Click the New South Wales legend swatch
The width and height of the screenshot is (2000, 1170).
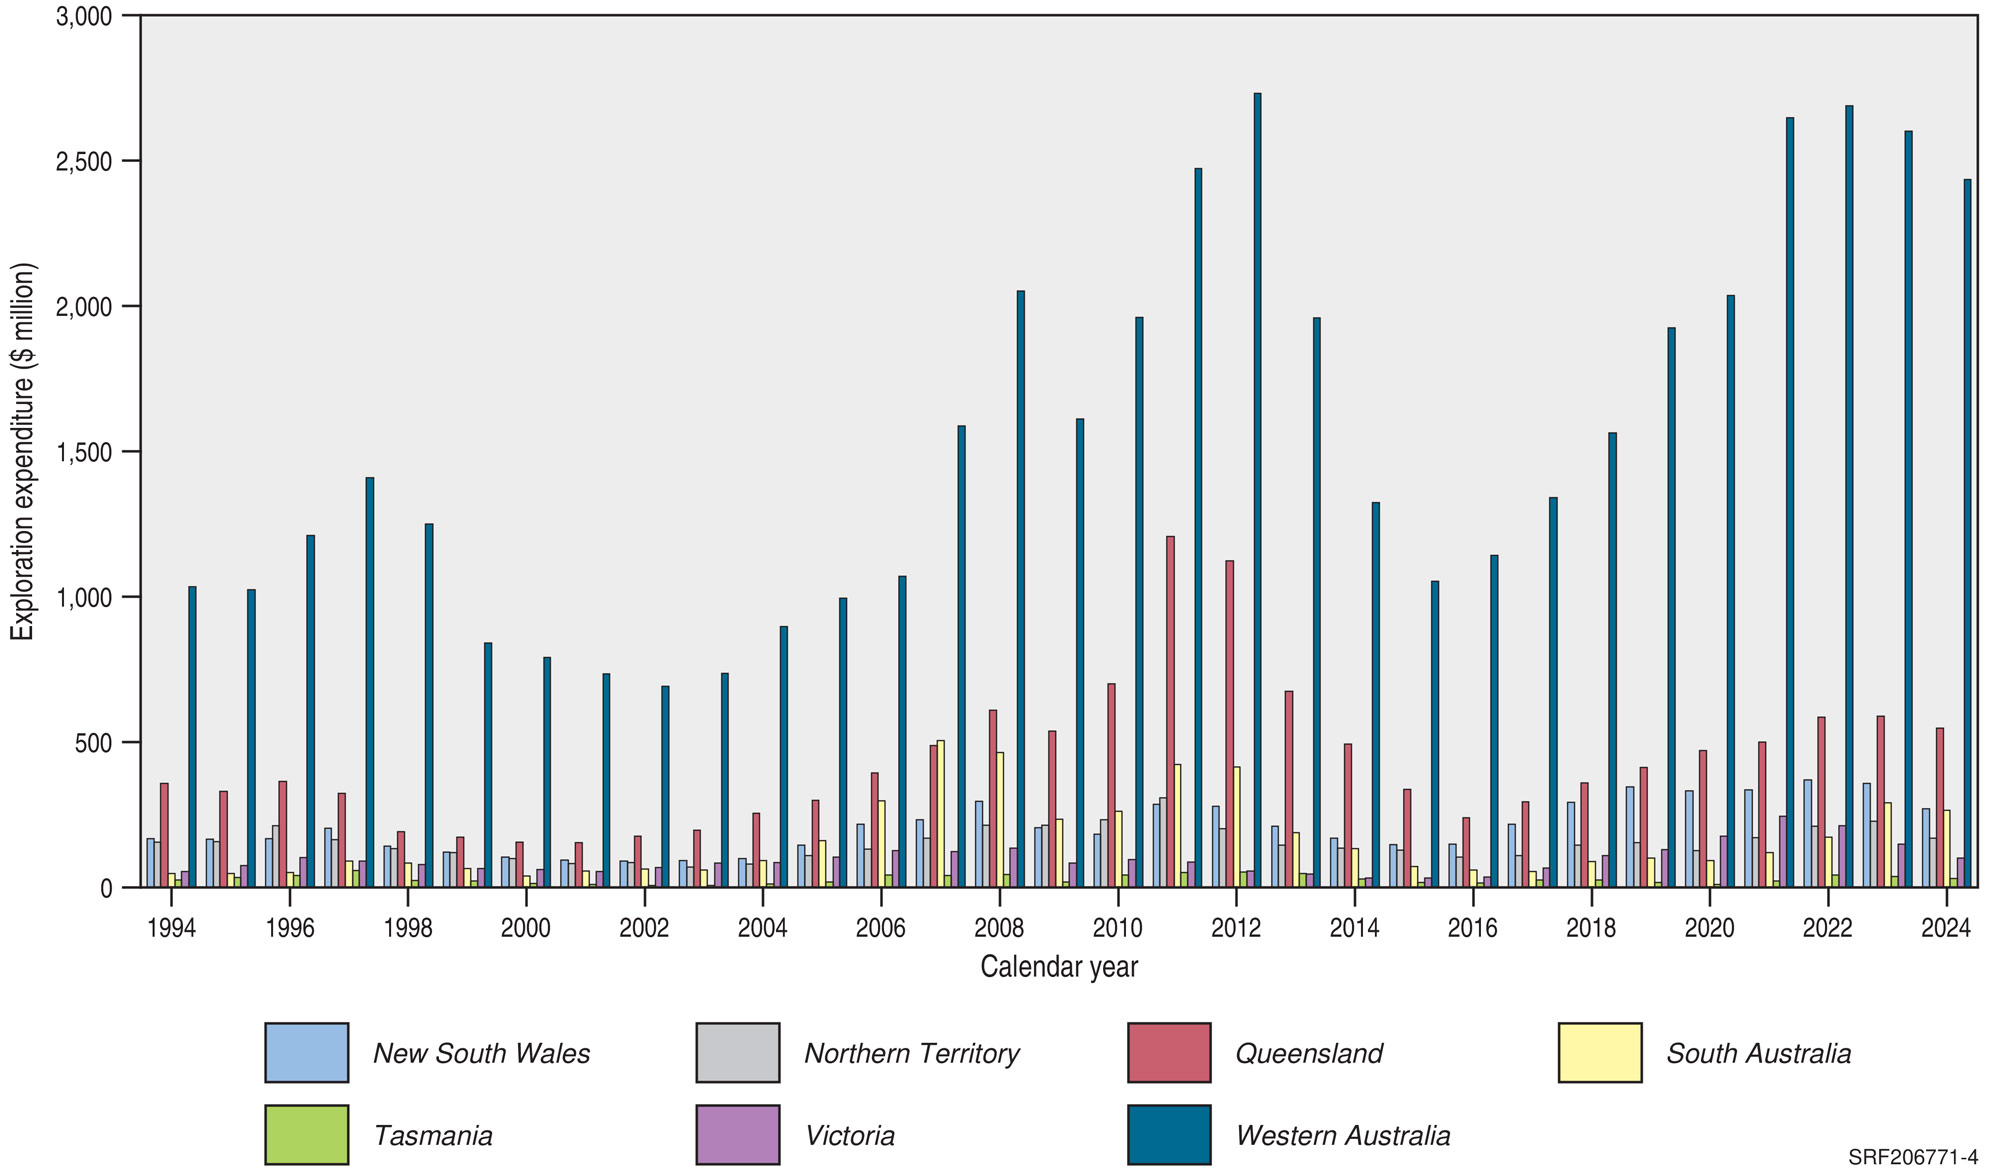(x=306, y=1052)
